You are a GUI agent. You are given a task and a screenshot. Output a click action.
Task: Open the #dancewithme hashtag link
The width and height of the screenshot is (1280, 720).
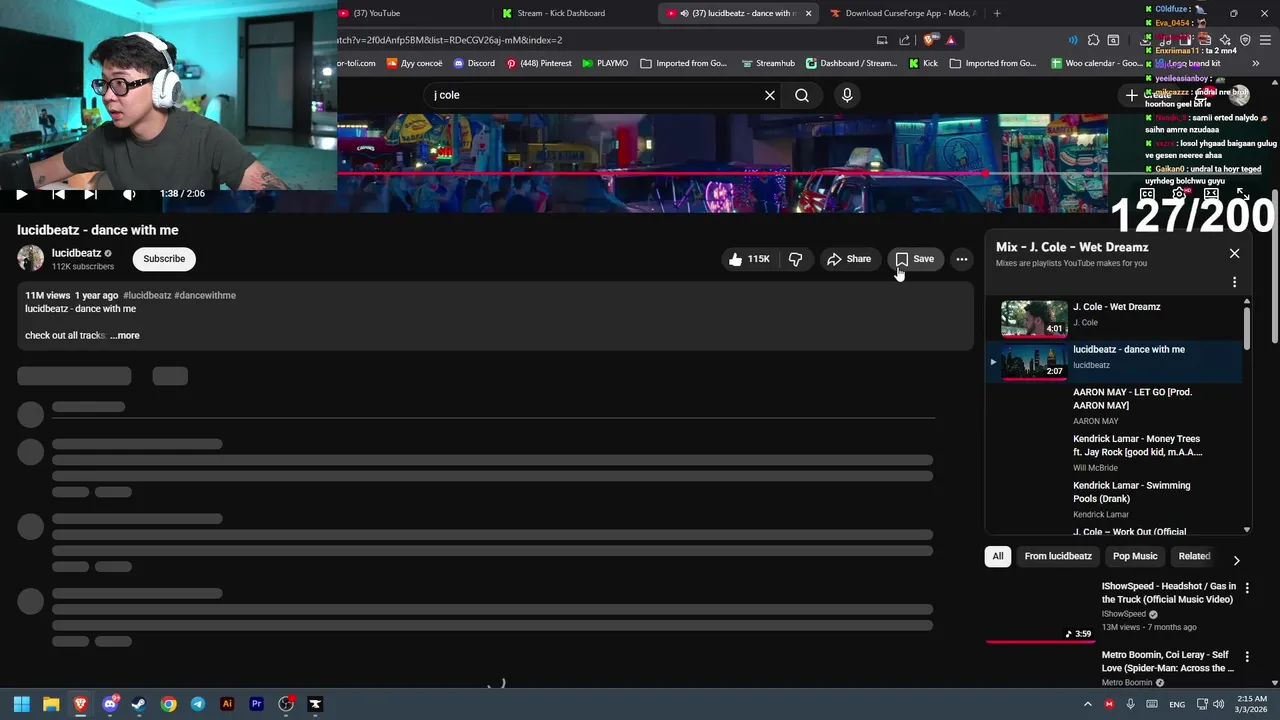point(205,296)
